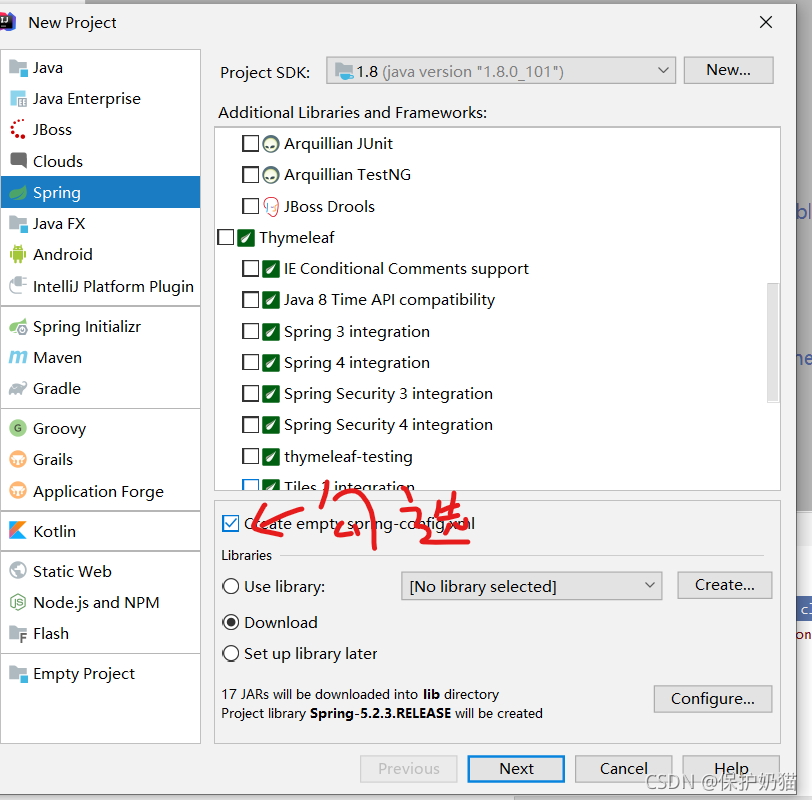Select the Kotlin project type

[100, 531]
